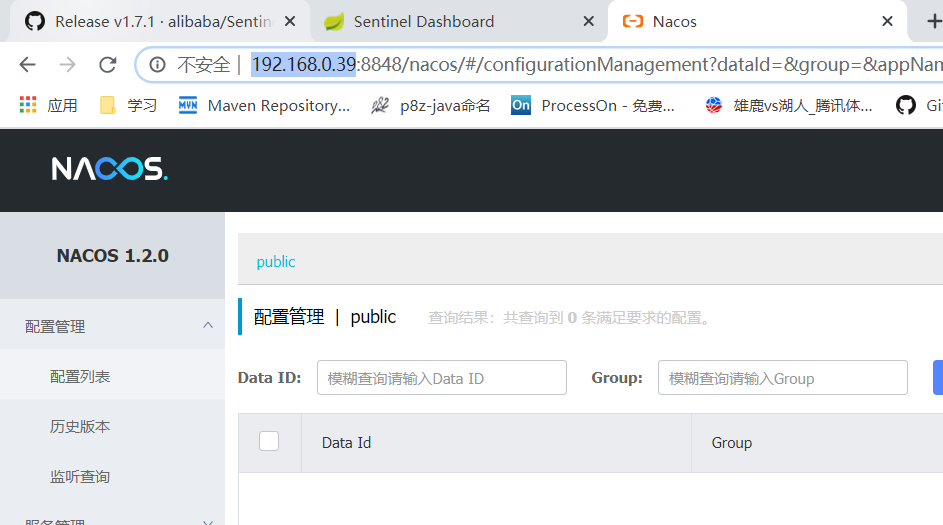Select the public namespace link
This screenshot has width=943, height=525.
coord(276,262)
